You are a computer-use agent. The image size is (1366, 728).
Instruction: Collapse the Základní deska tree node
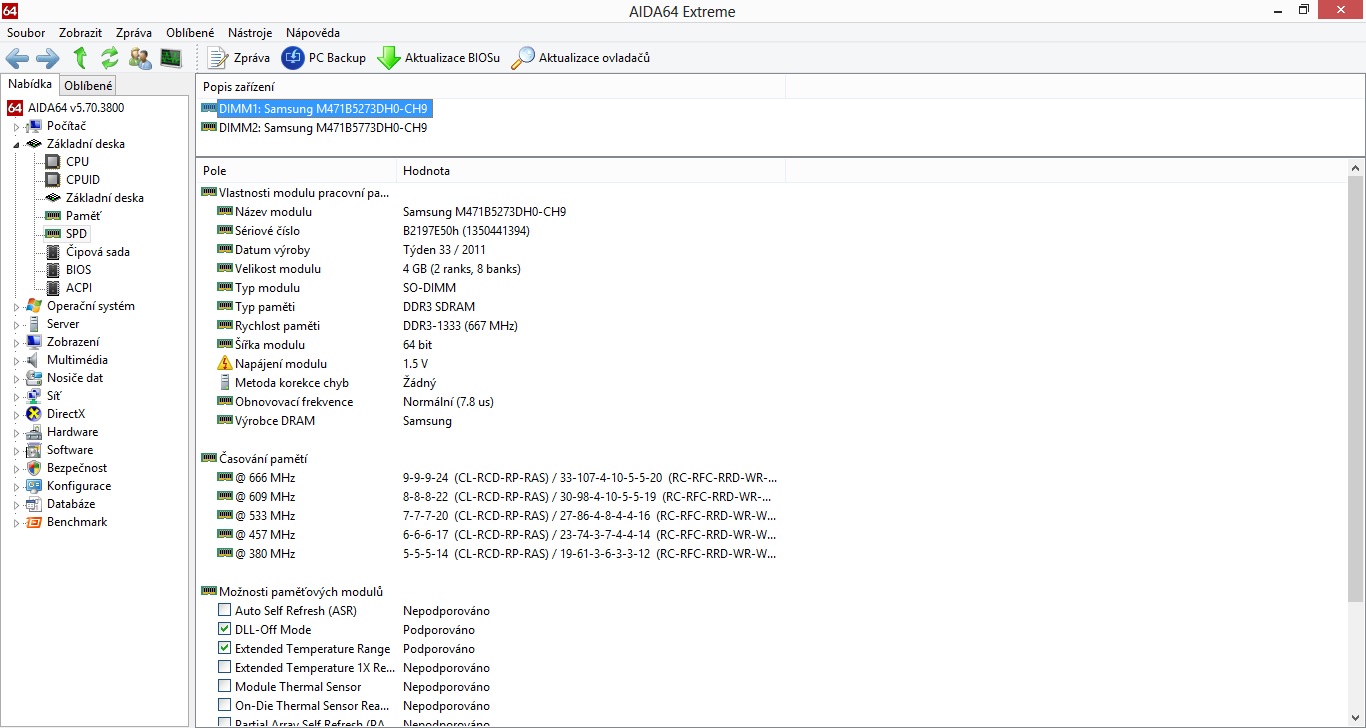[x=16, y=144]
